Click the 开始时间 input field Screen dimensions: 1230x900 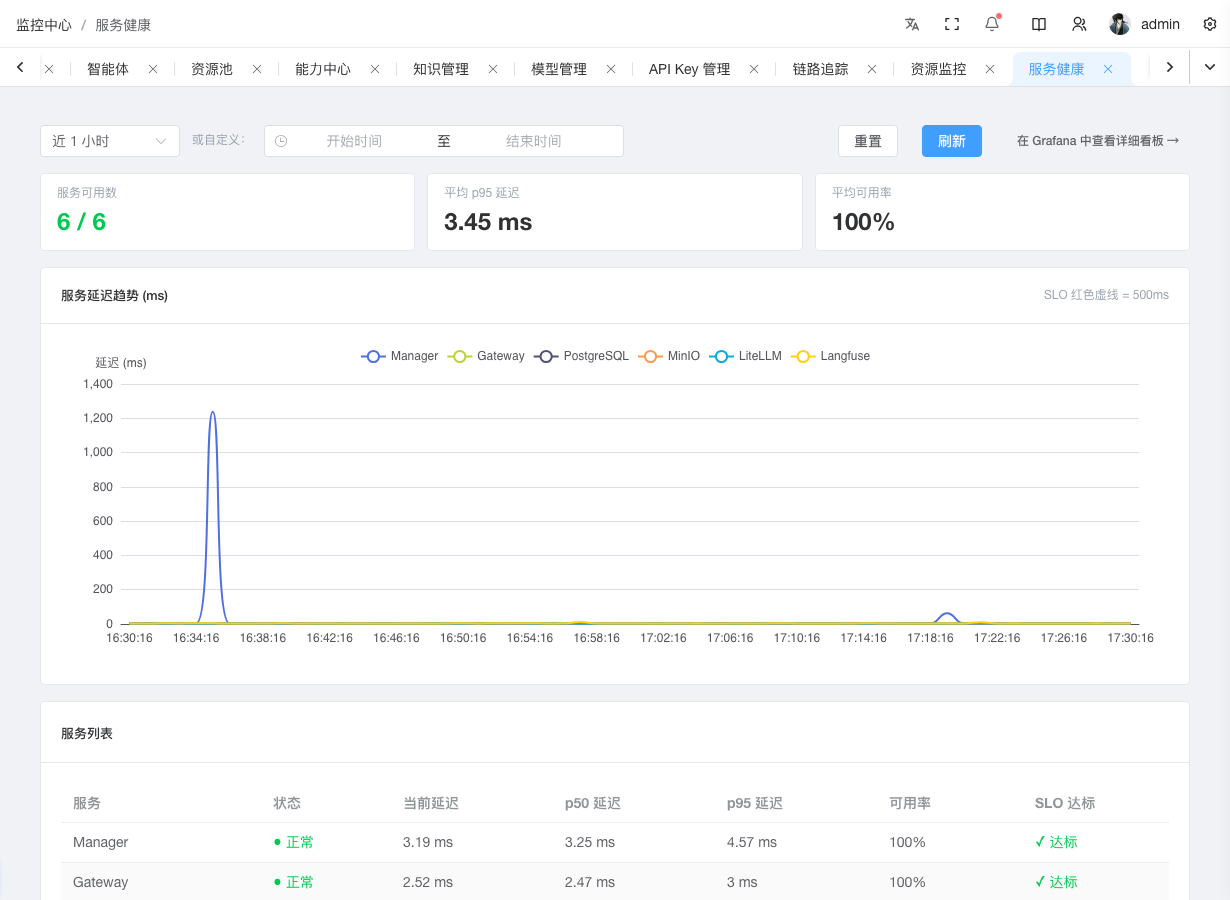point(354,141)
